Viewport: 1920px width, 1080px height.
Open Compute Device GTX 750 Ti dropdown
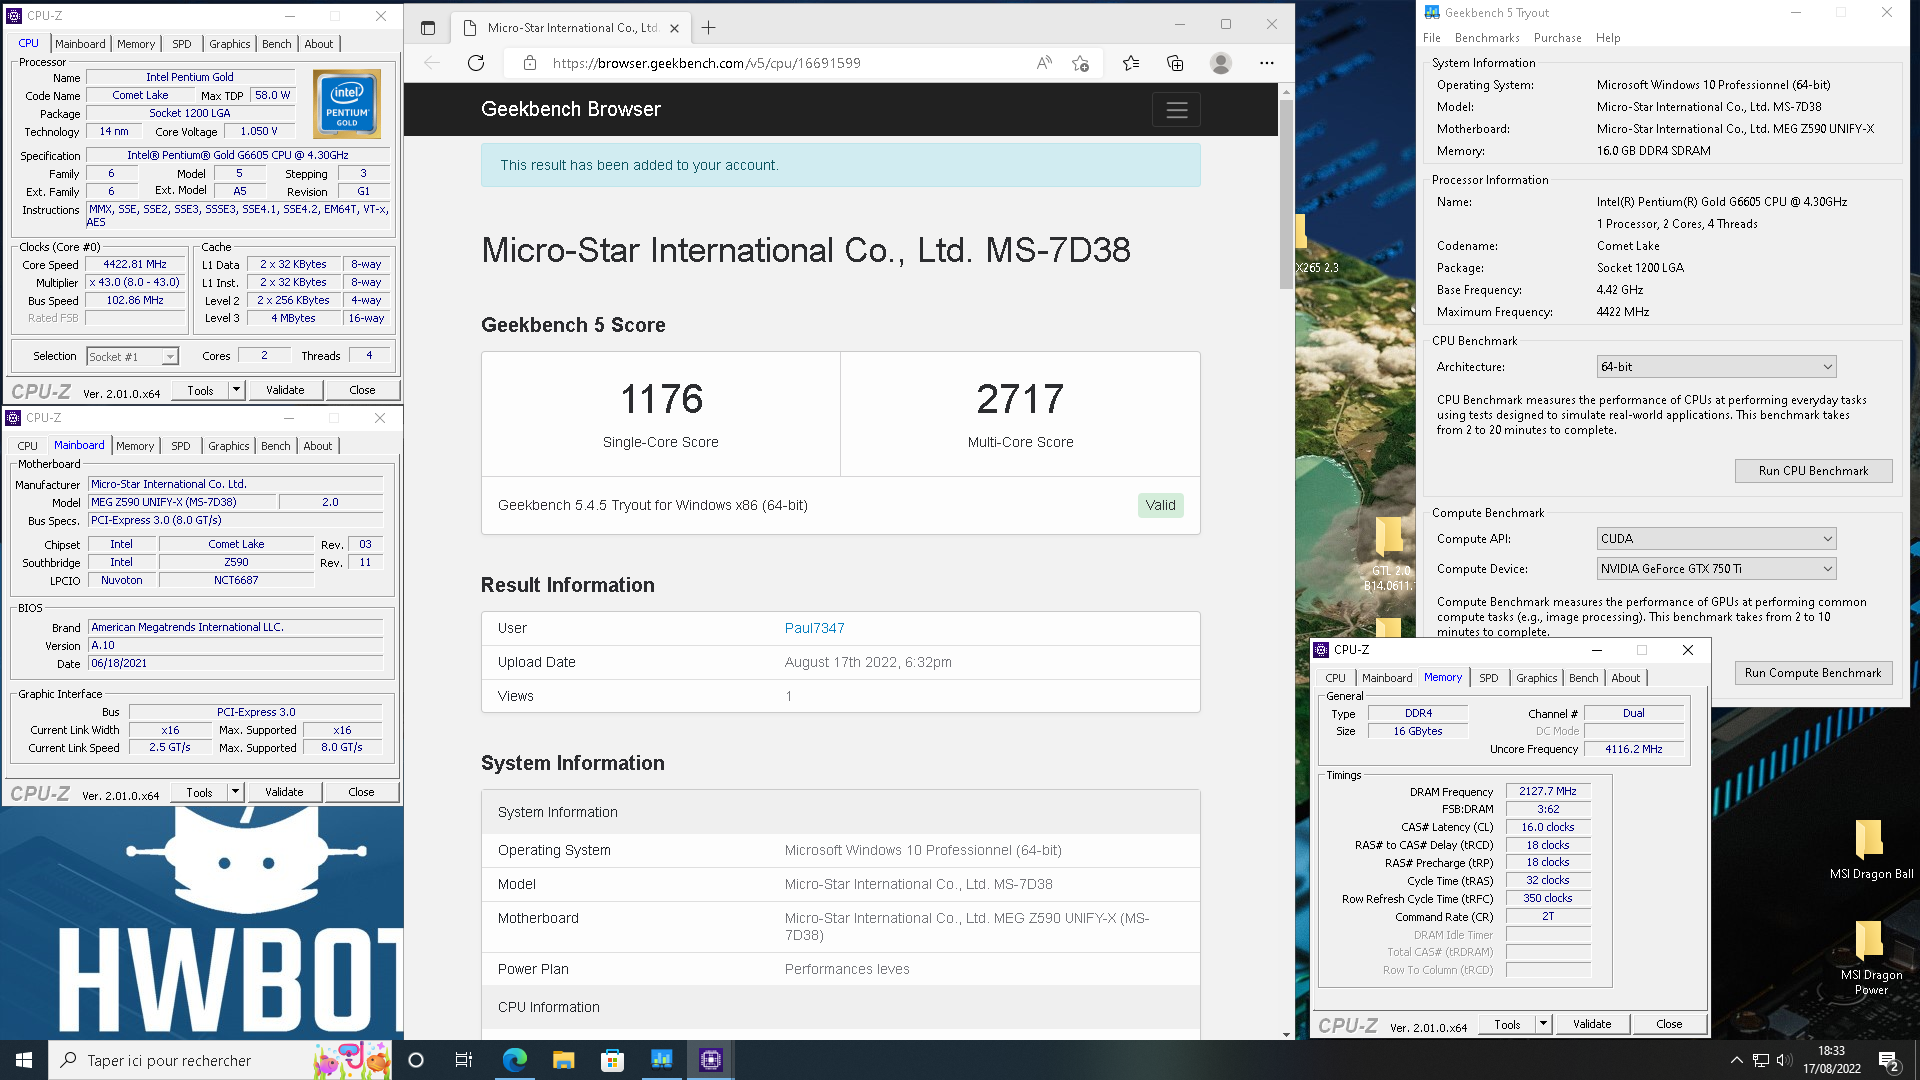click(1716, 568)
